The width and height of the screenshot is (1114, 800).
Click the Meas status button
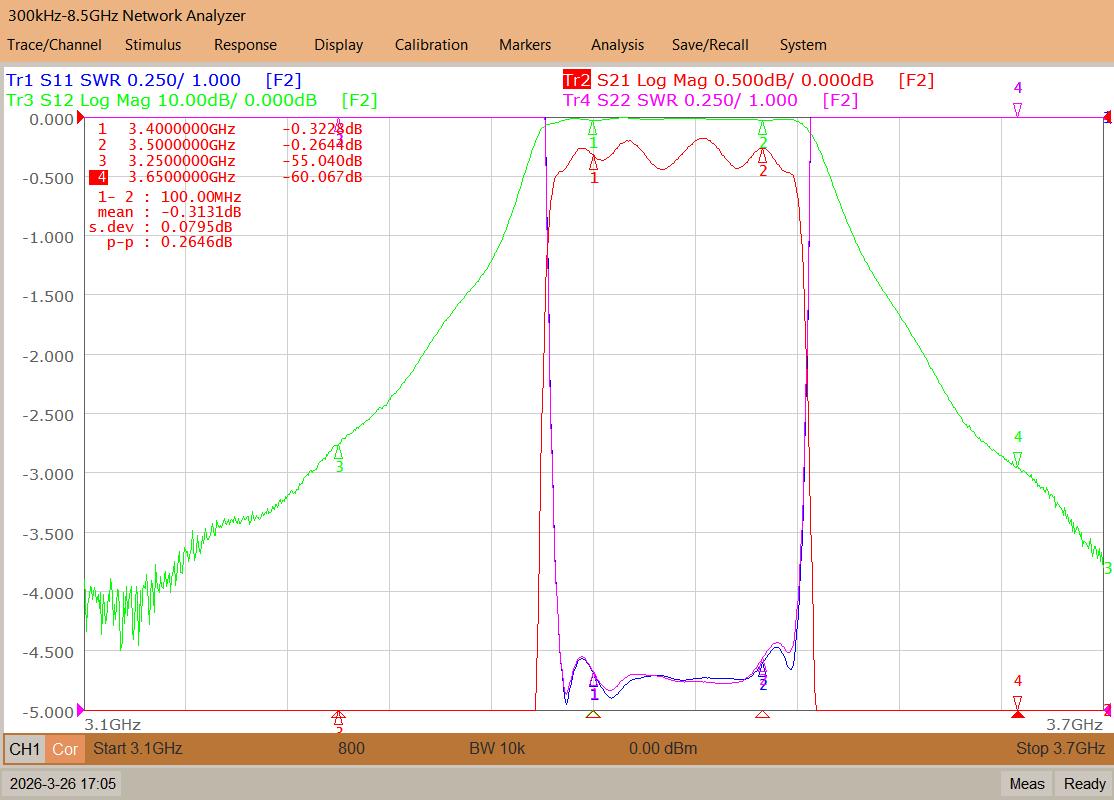[x=1027, y=784]
